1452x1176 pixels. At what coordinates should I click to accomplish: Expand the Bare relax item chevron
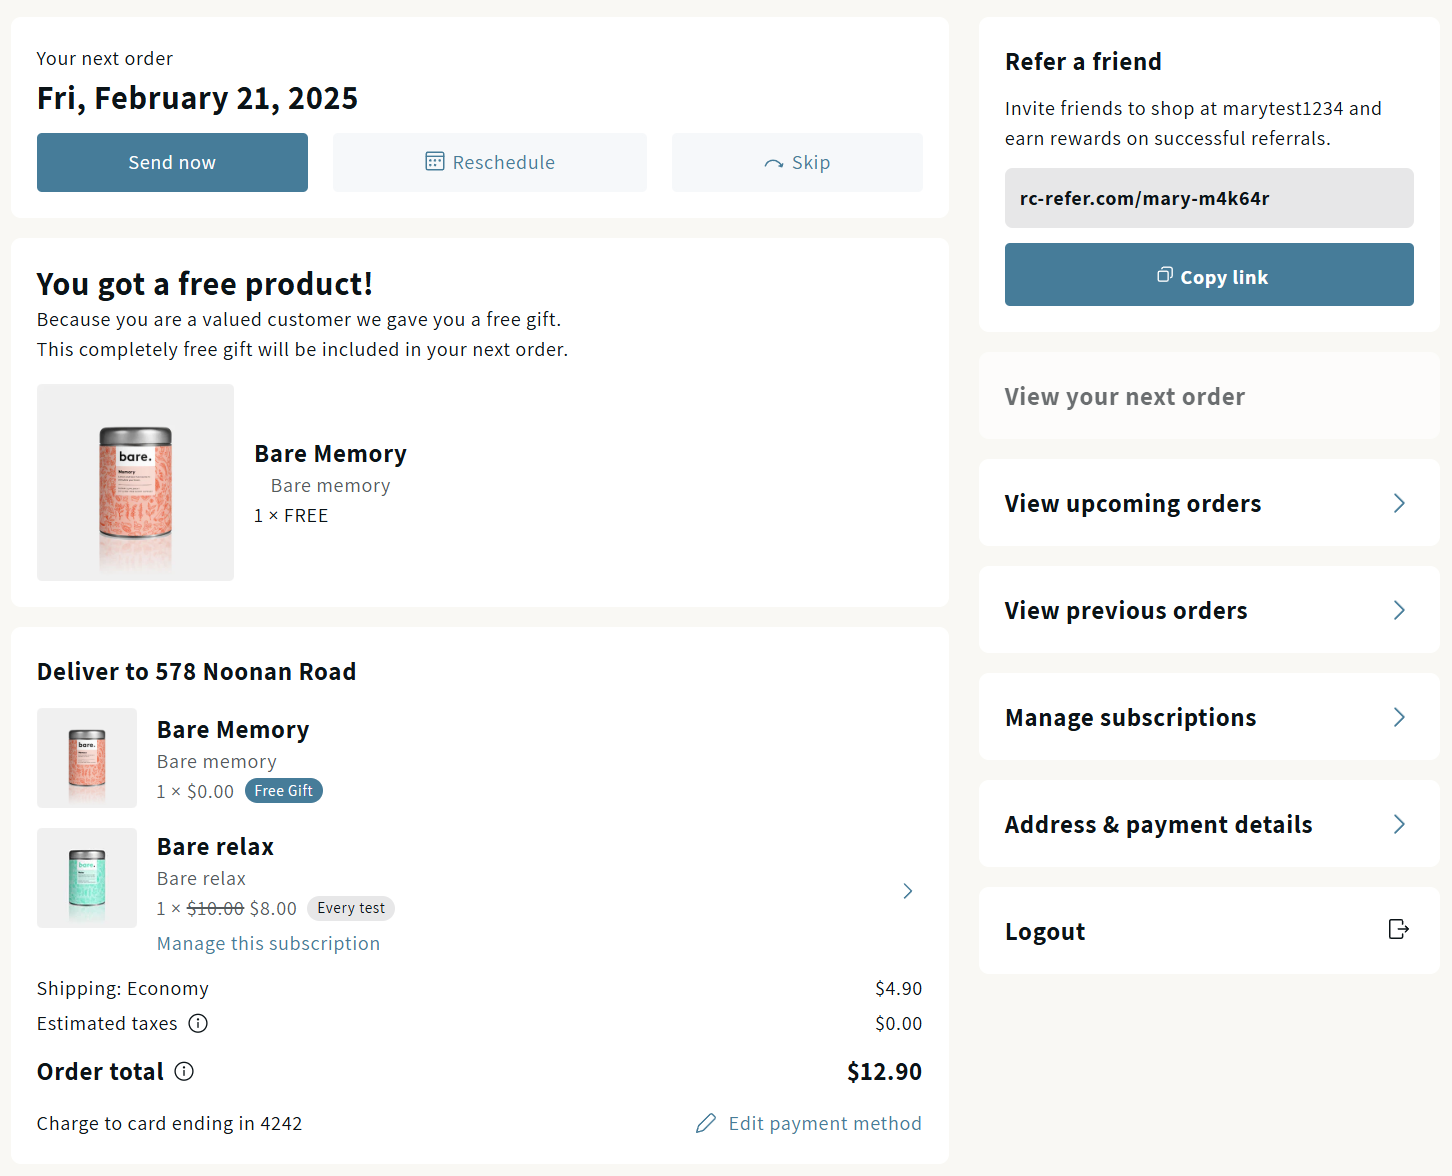point(908,891)
